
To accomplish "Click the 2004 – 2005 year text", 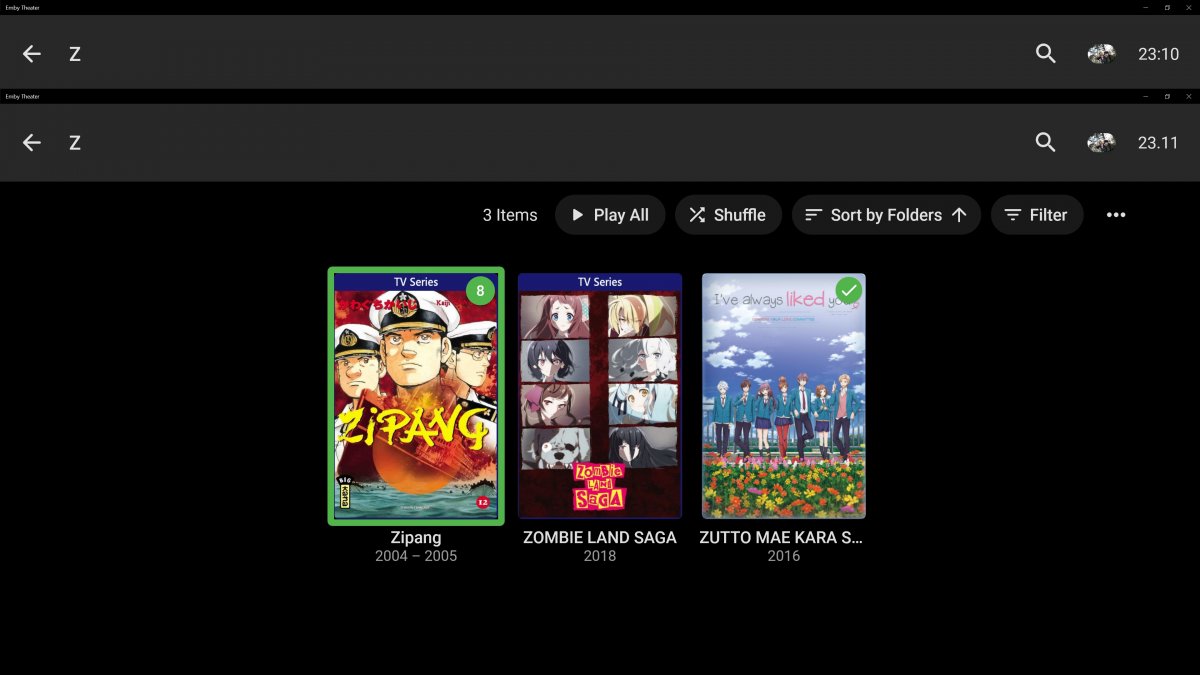I will tap(416, 556).
